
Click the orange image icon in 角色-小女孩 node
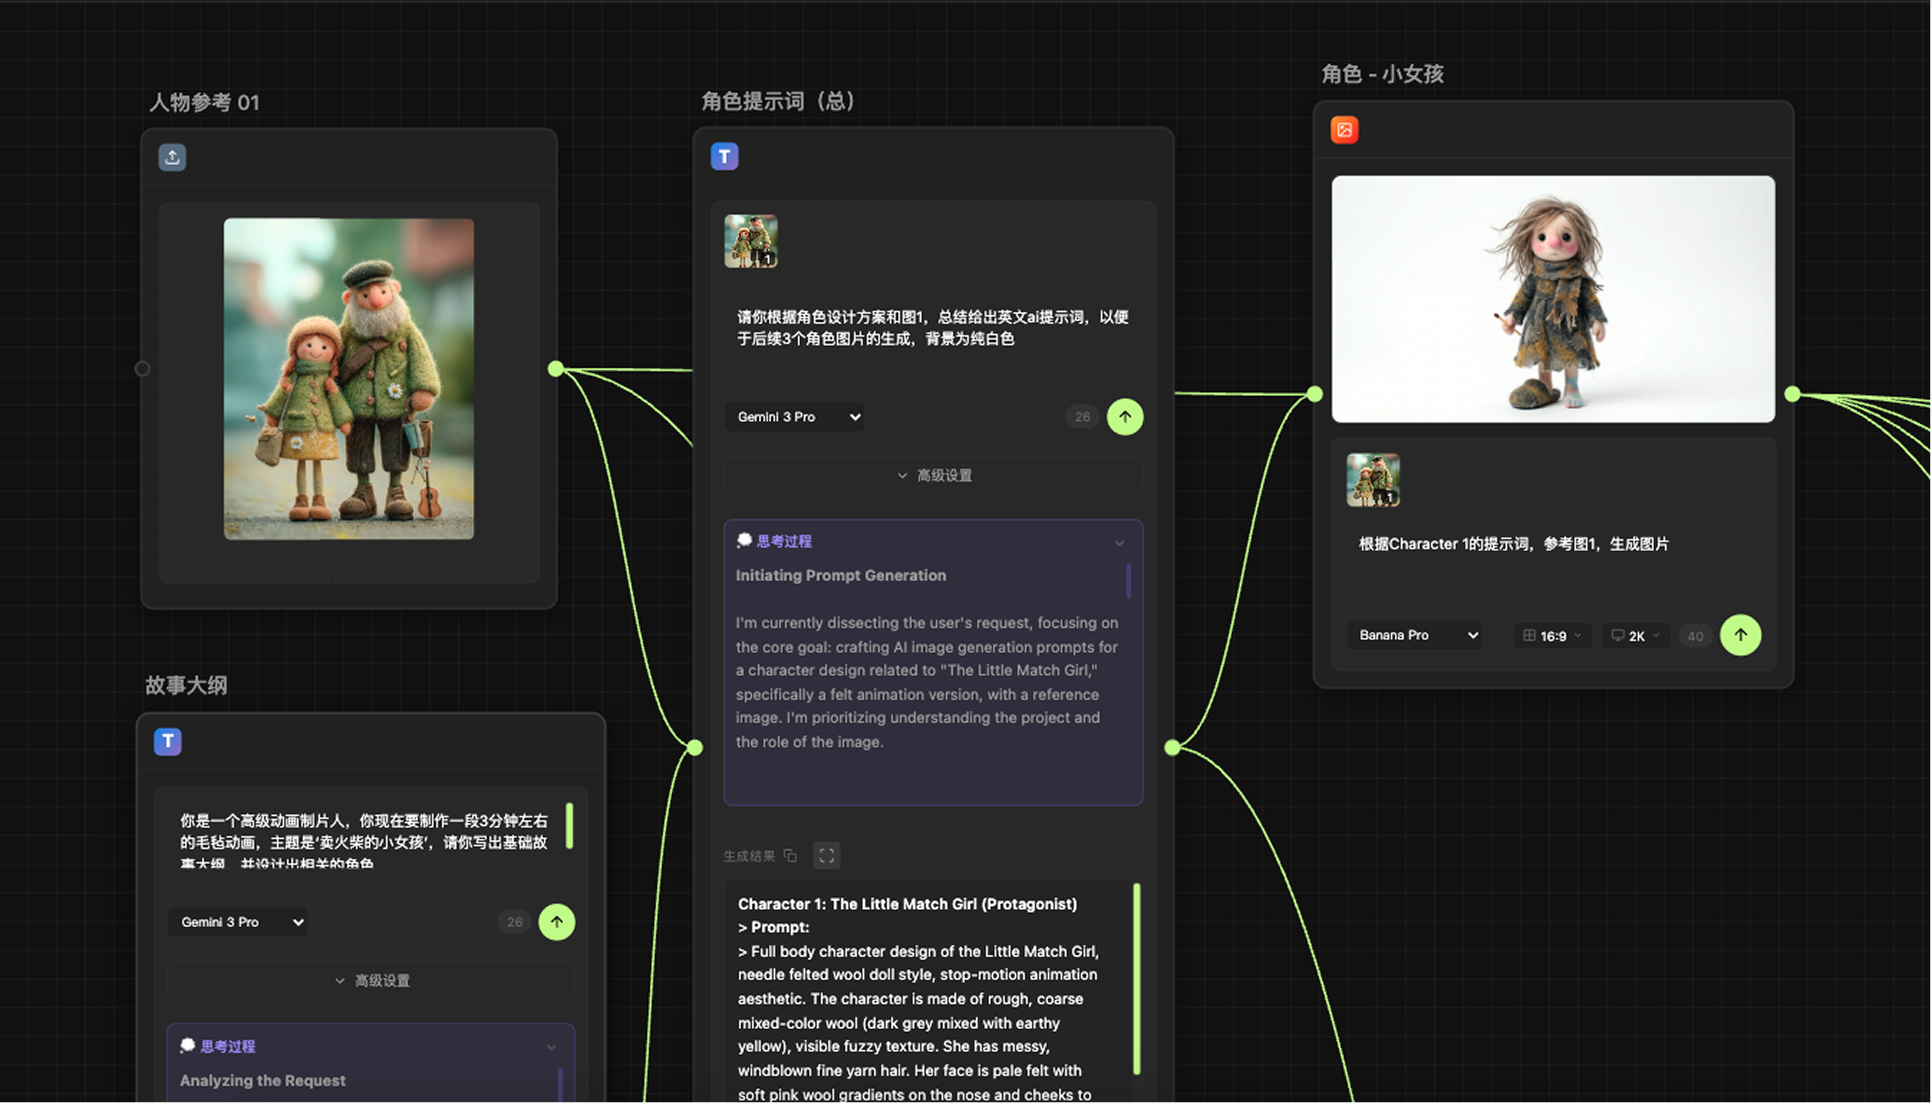pos(1344,130)
